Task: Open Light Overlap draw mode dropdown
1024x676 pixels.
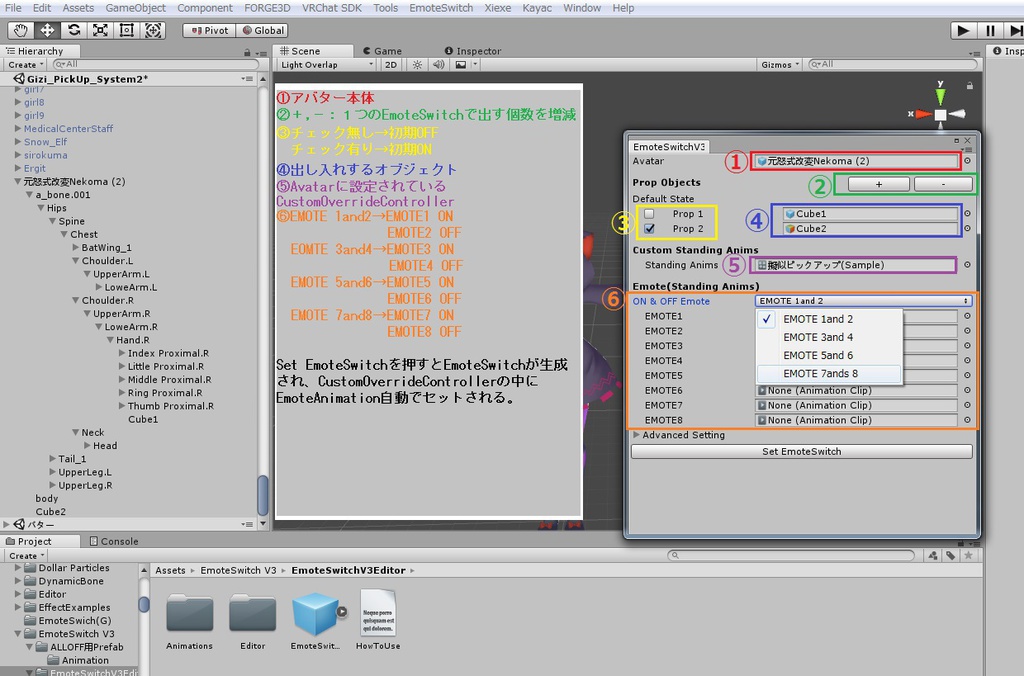Action: tap(326, 65)
